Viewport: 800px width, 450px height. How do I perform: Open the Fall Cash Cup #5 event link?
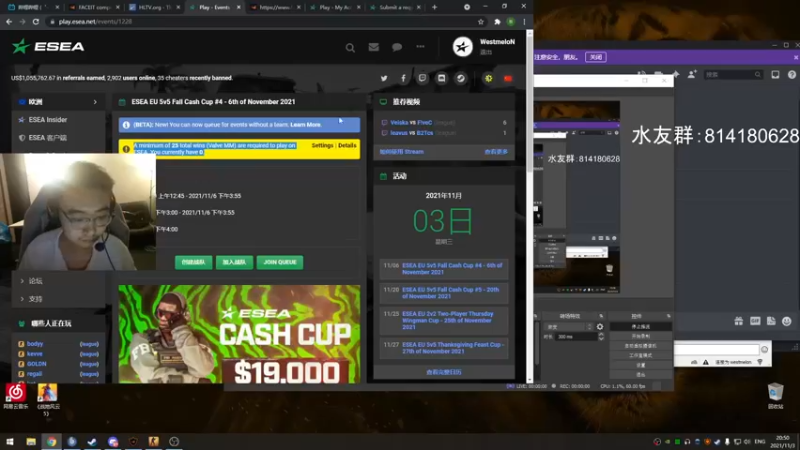click(x=451, y=293)
